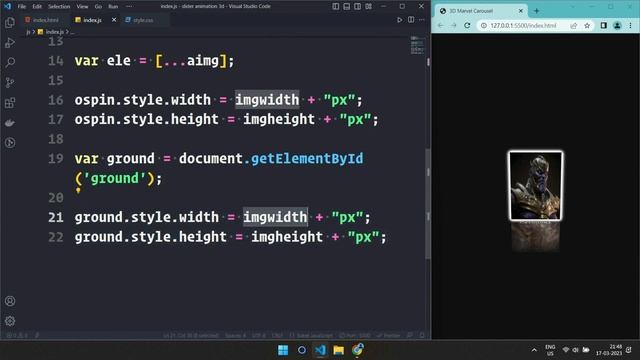Click the highlighted imgwidth on line 16
640x360 pixels.
267,100
